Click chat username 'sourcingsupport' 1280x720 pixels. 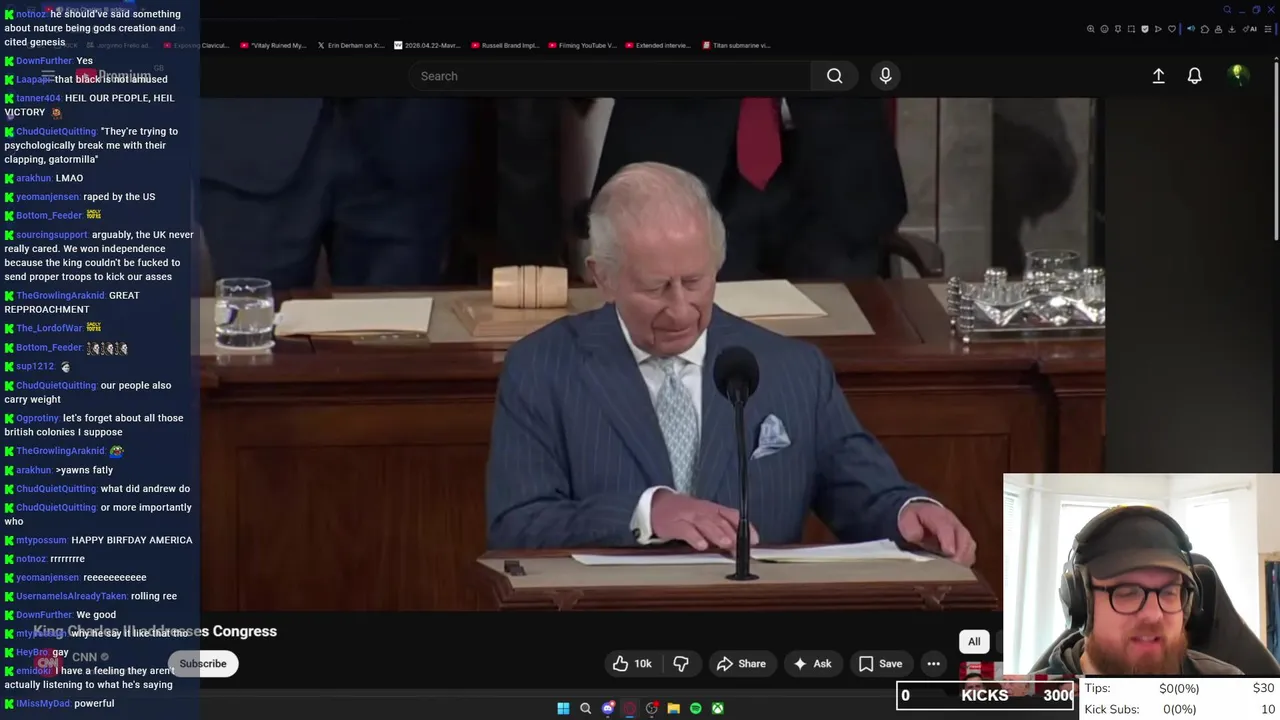[52, 235]
